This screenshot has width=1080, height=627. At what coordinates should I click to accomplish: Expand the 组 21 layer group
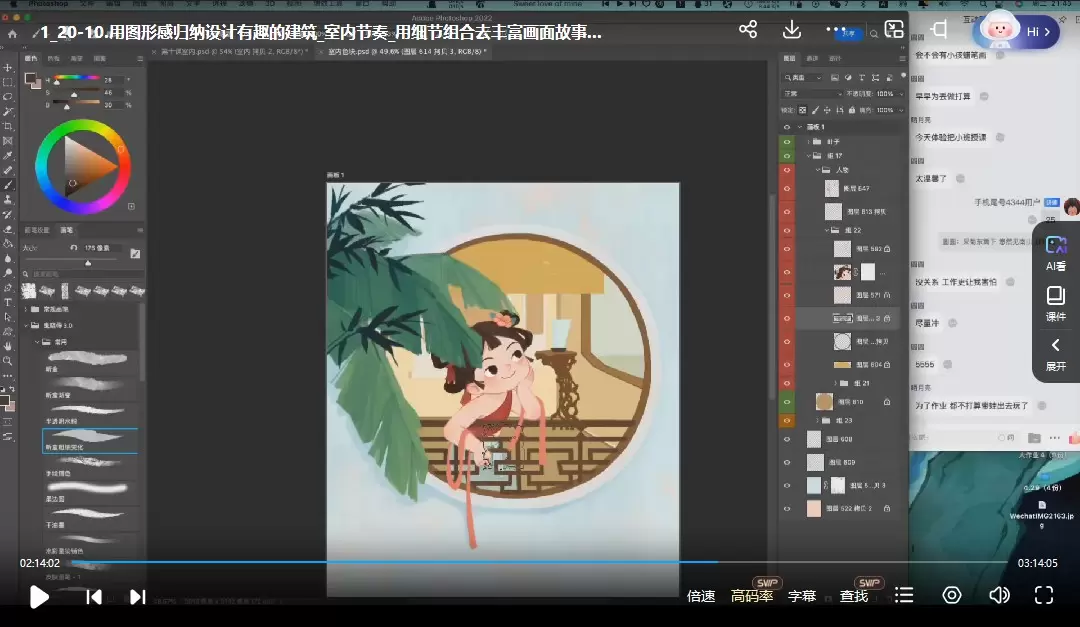tap(835, 383)
